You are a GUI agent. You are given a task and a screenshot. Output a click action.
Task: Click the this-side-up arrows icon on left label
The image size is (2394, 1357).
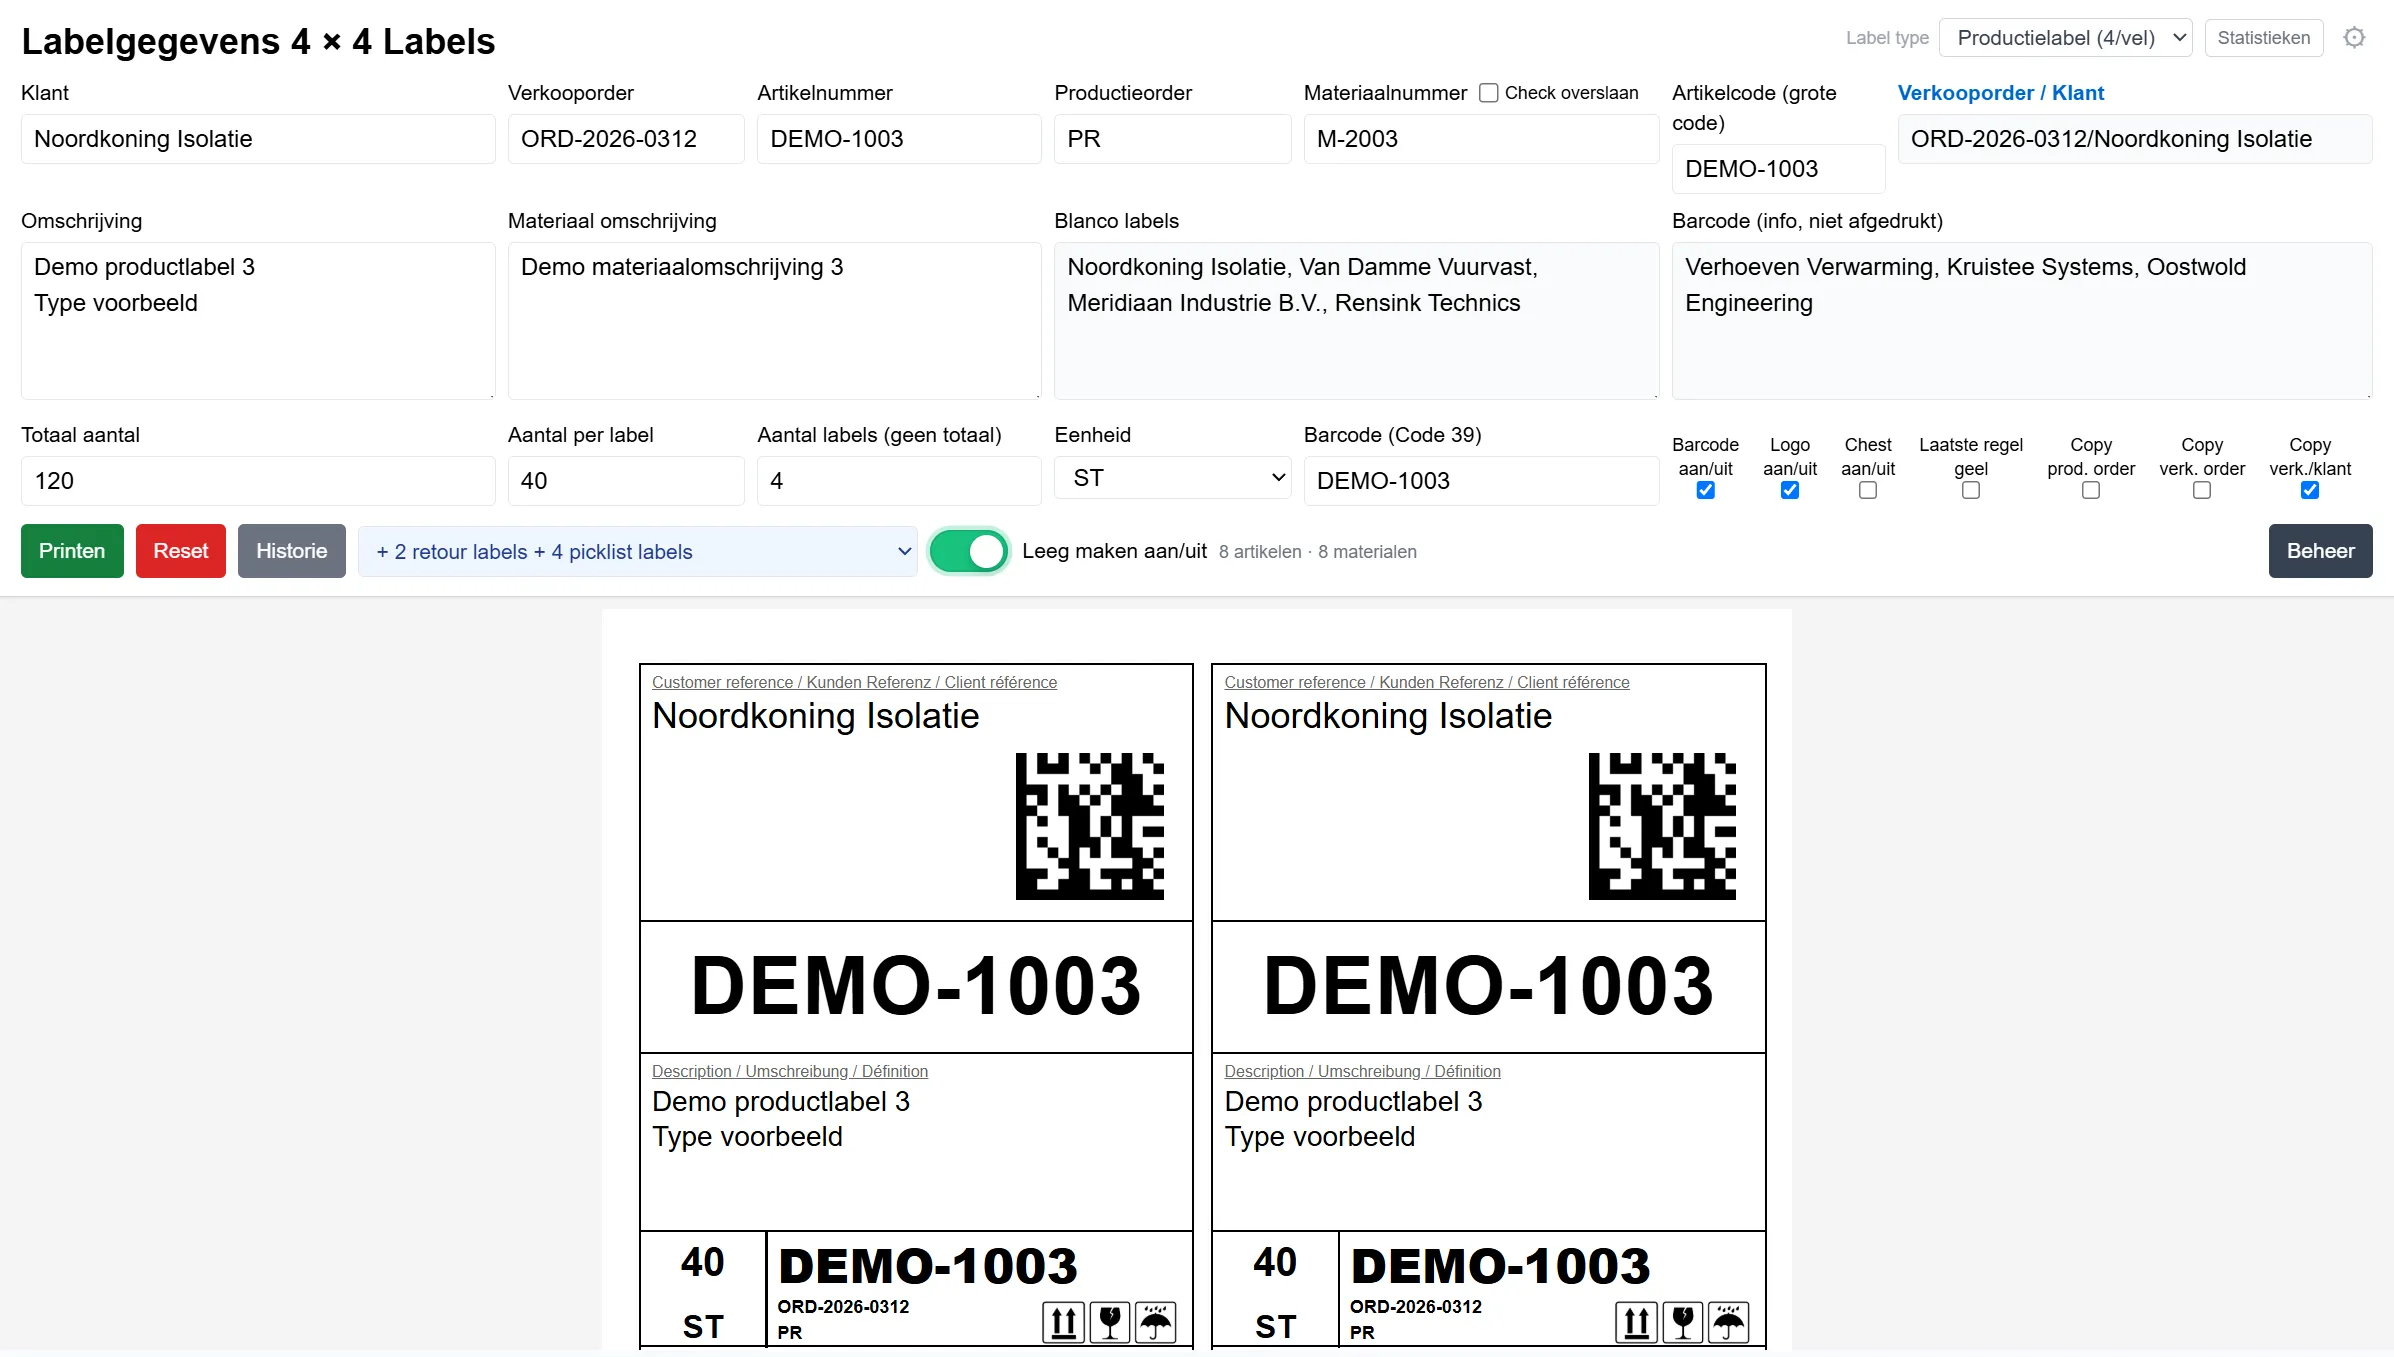click(1064, 1322)
